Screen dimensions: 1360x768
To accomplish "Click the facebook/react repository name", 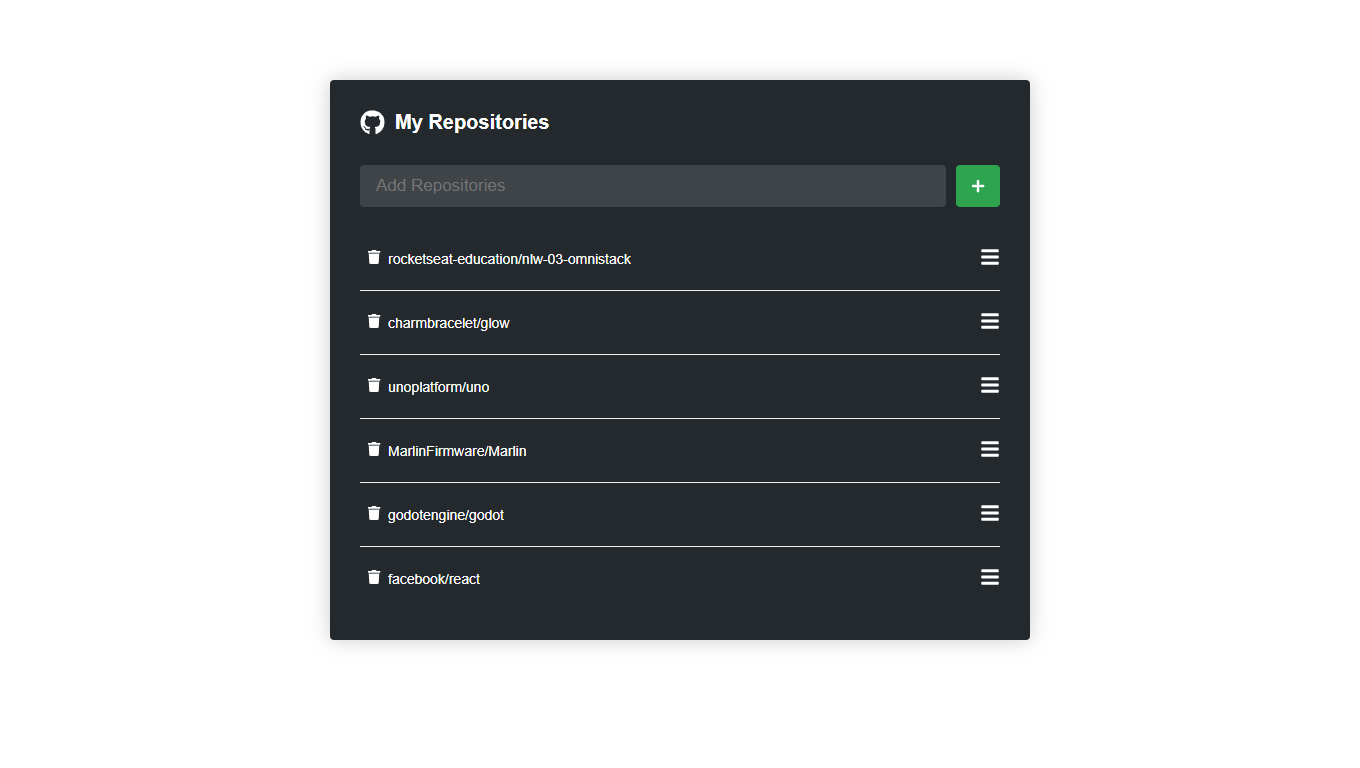I will pos(434,579).
